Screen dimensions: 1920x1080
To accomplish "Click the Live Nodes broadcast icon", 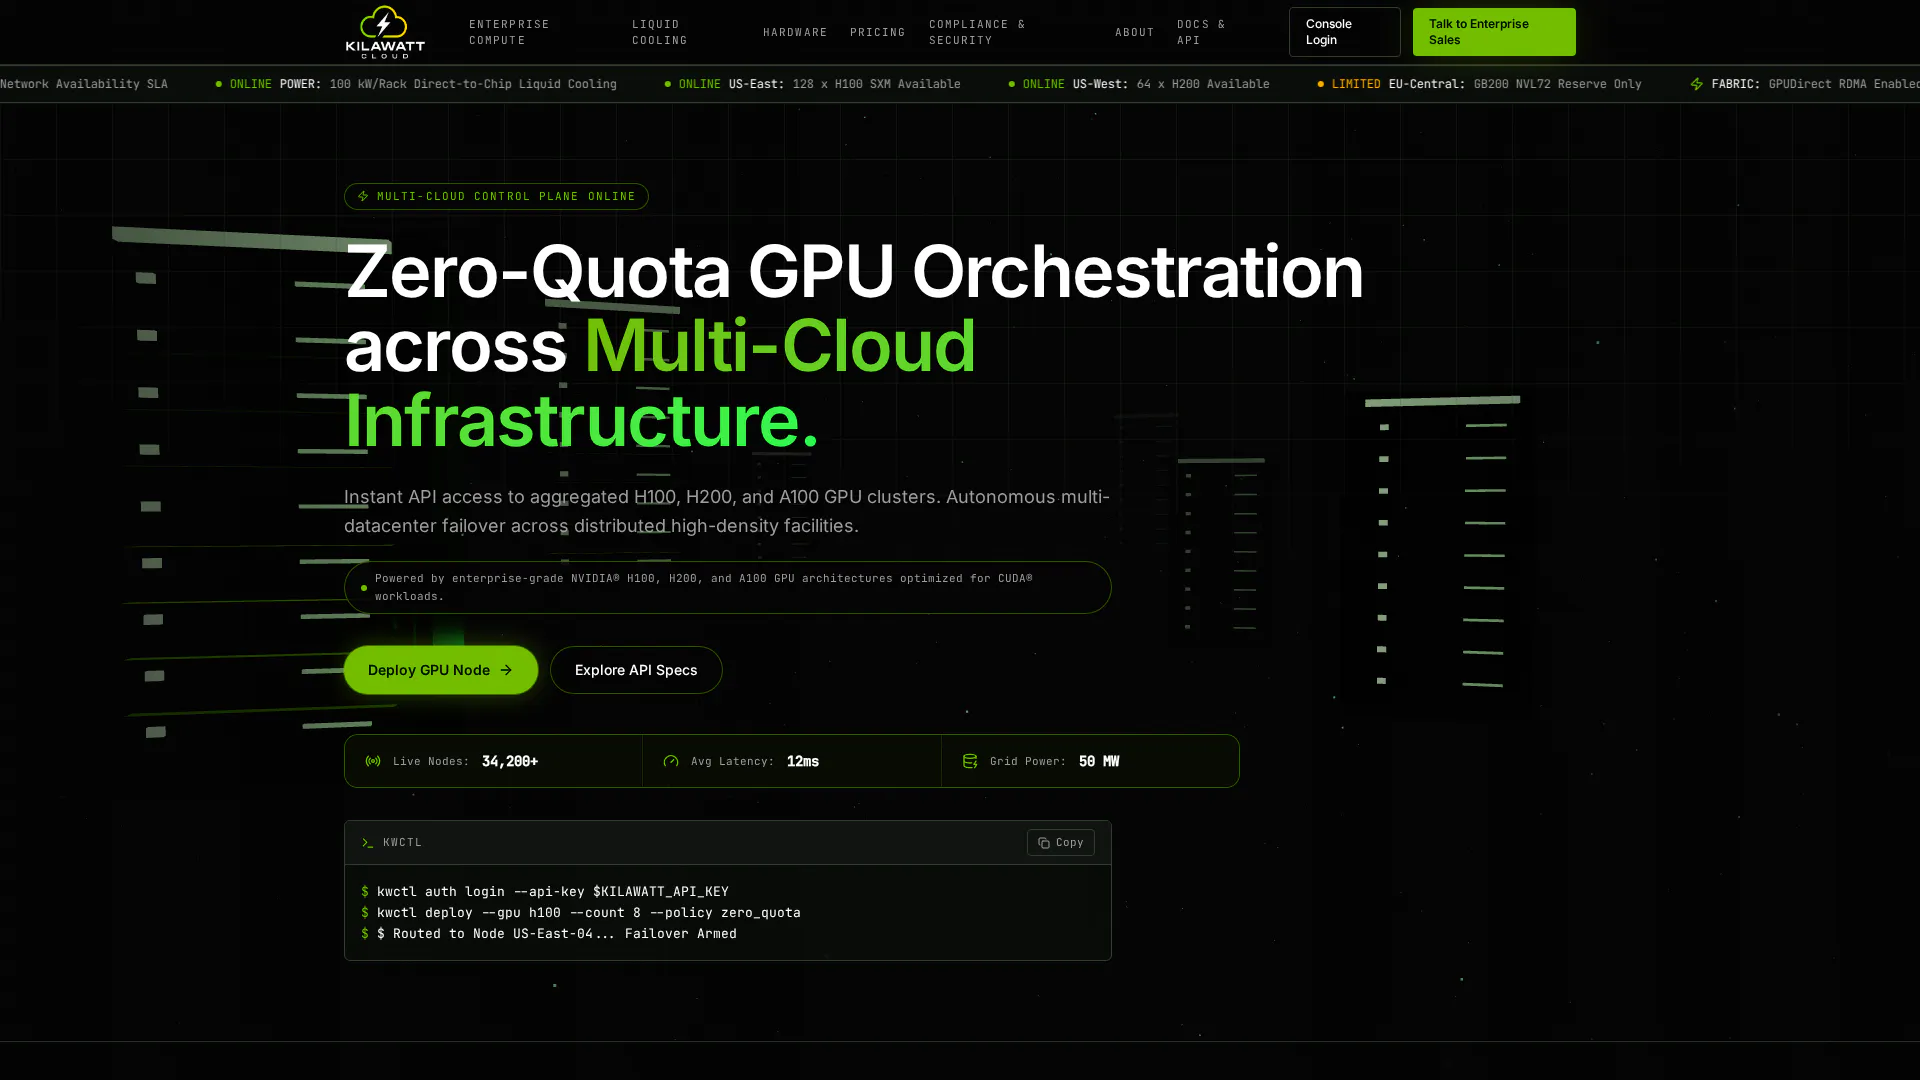I will (x=373, y=761).
